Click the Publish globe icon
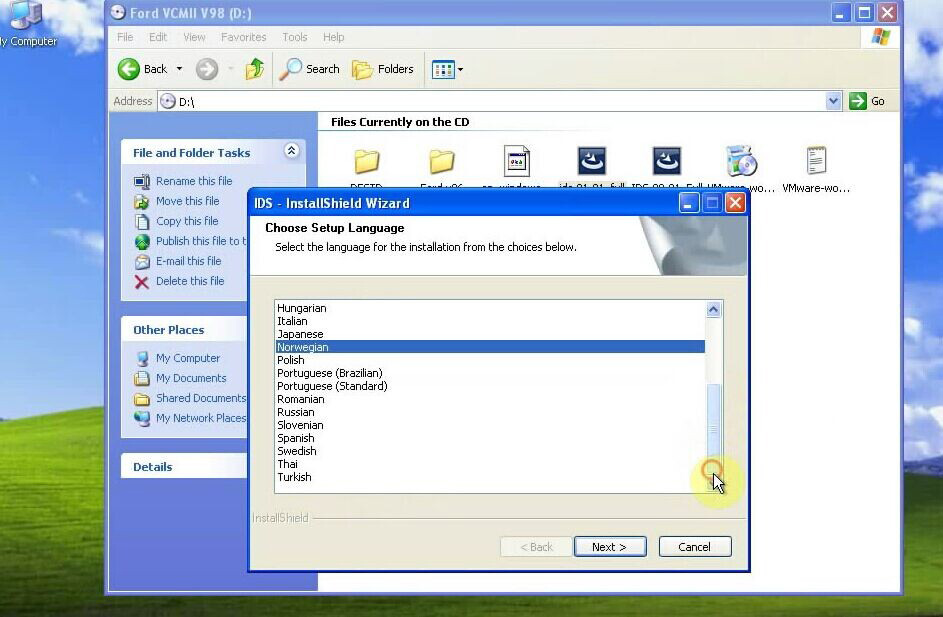Viewport: 943px width, 617px height. 142,242
